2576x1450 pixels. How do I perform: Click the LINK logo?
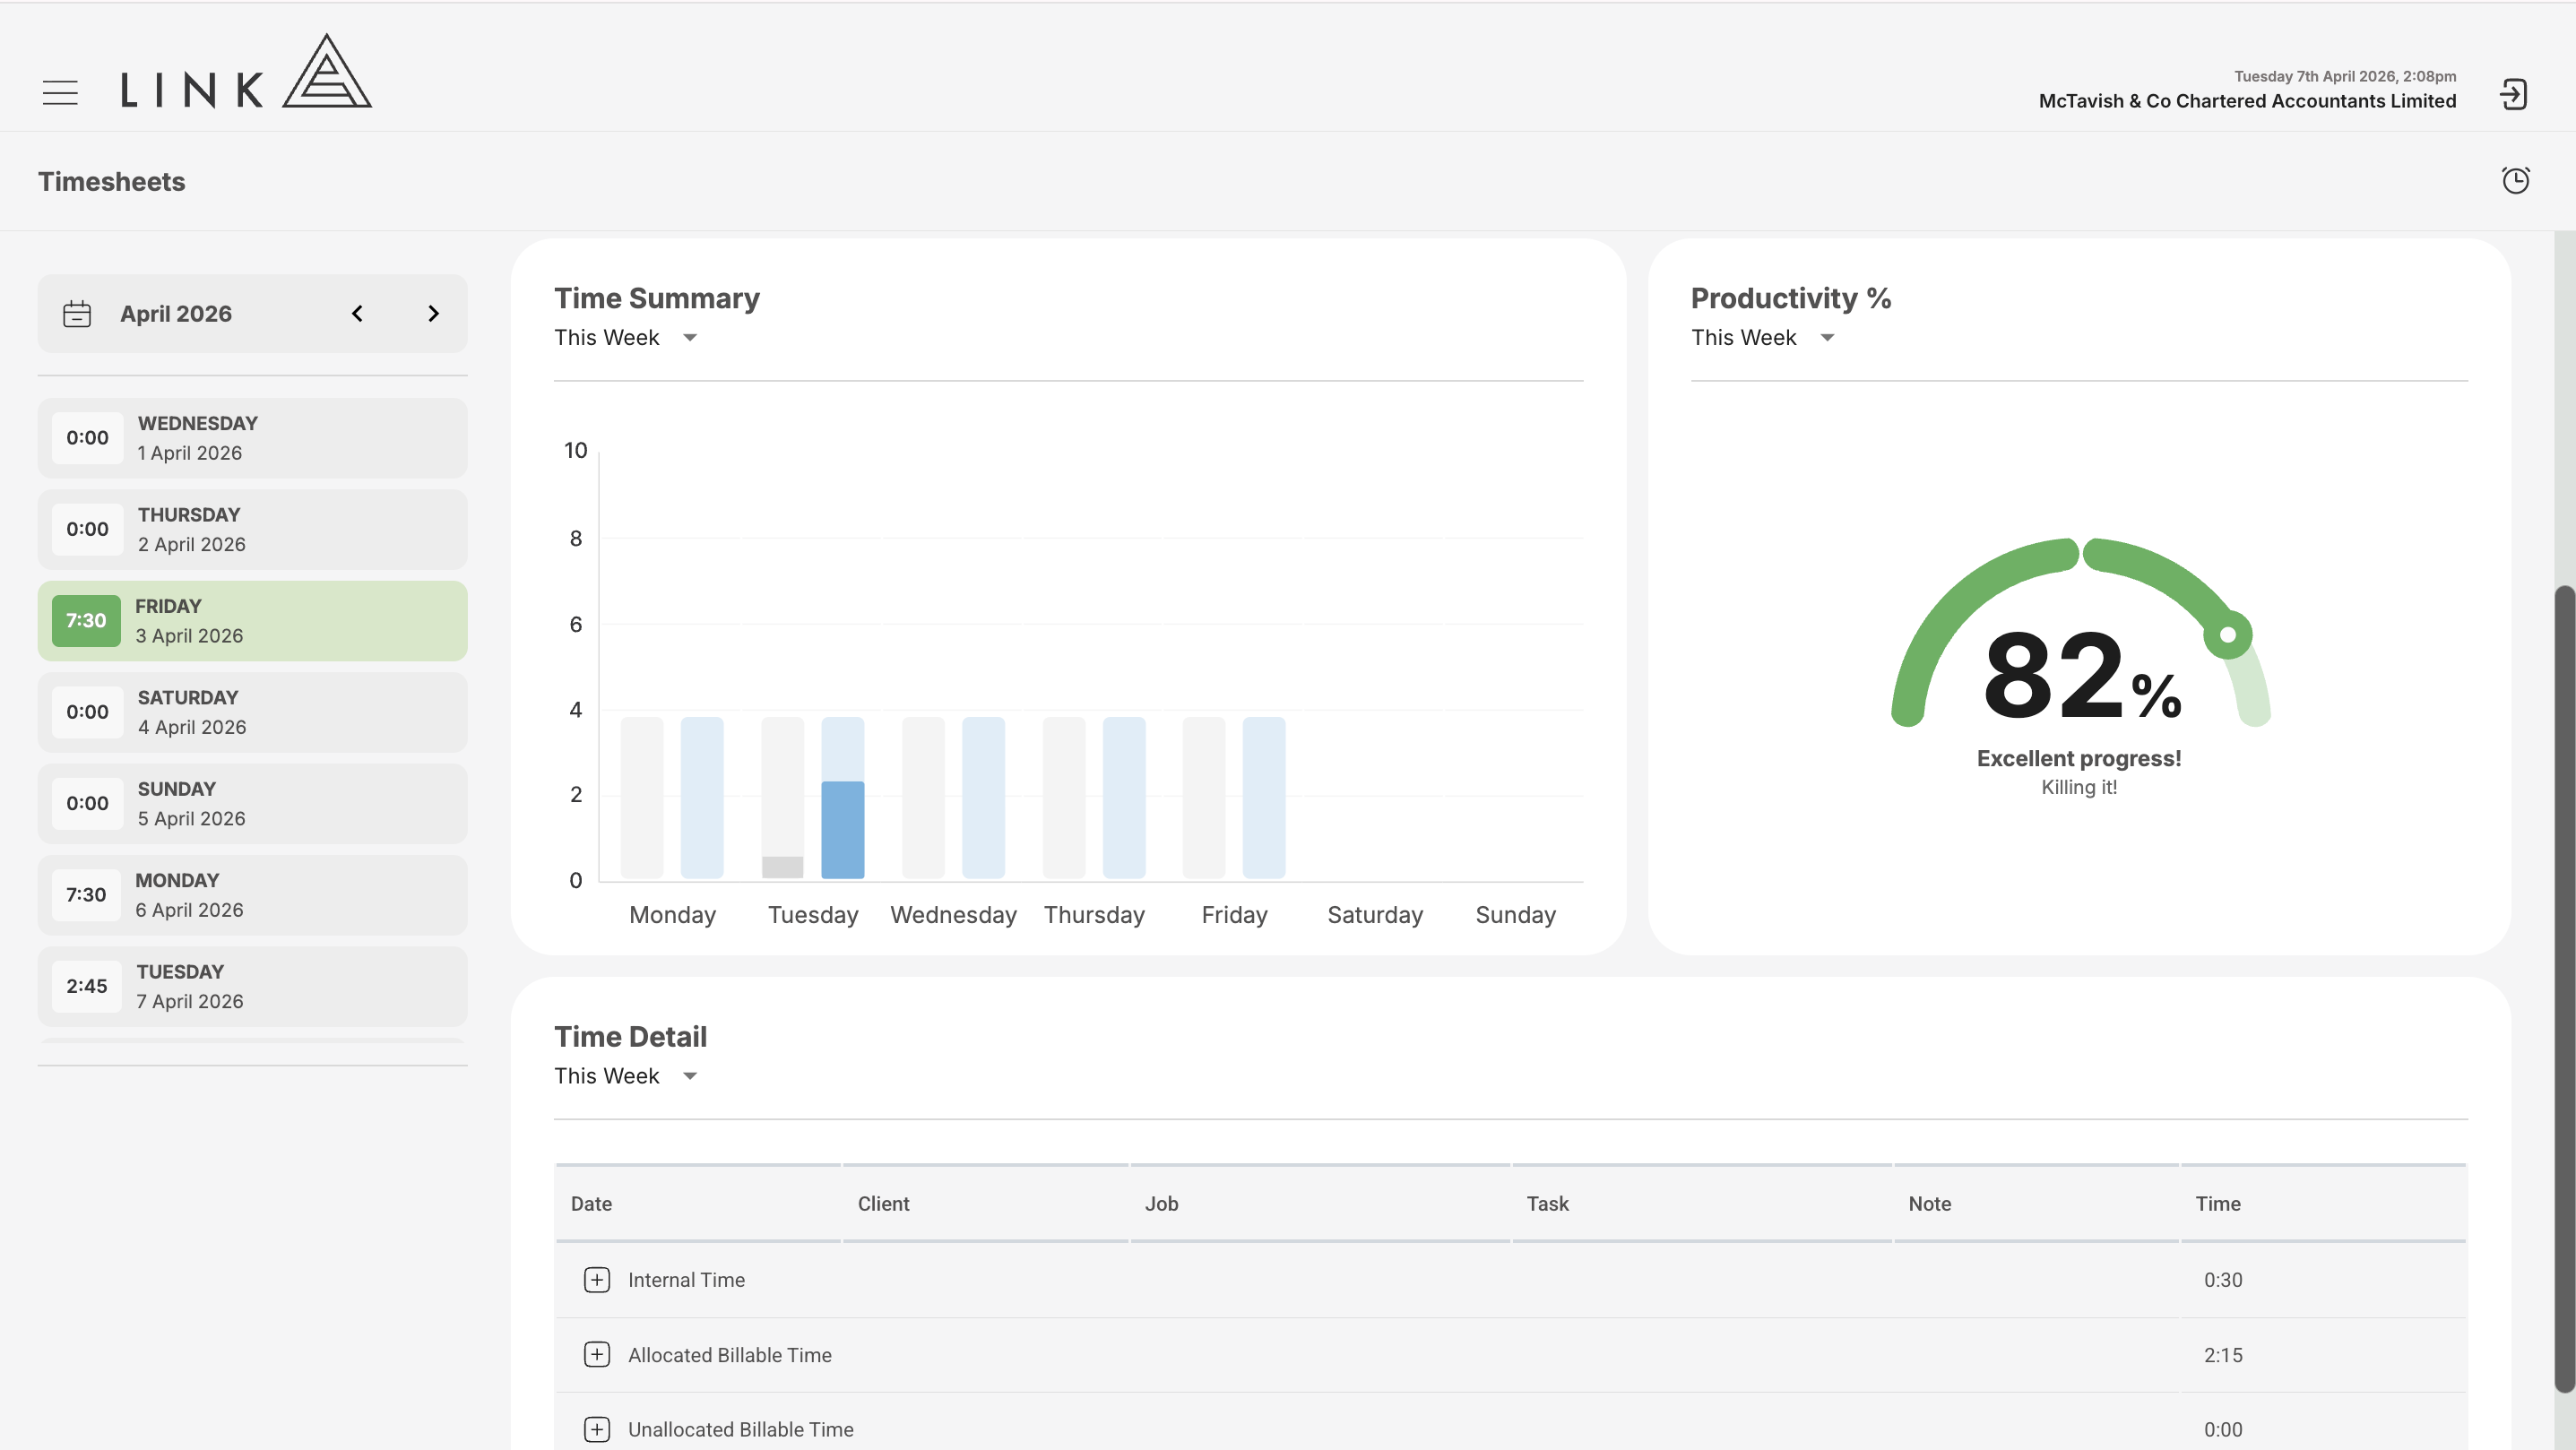pyautogui.click(x=246, y=72)
